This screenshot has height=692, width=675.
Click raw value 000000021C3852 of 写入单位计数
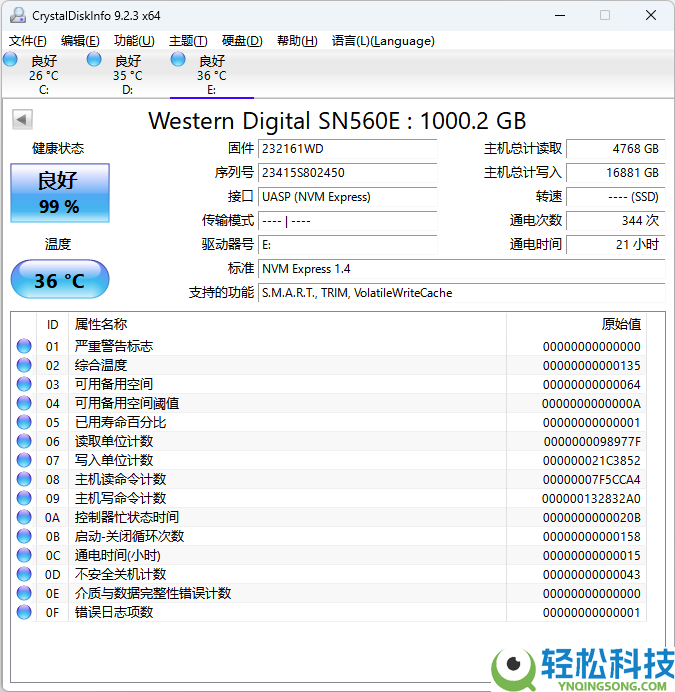click(592, 460)
